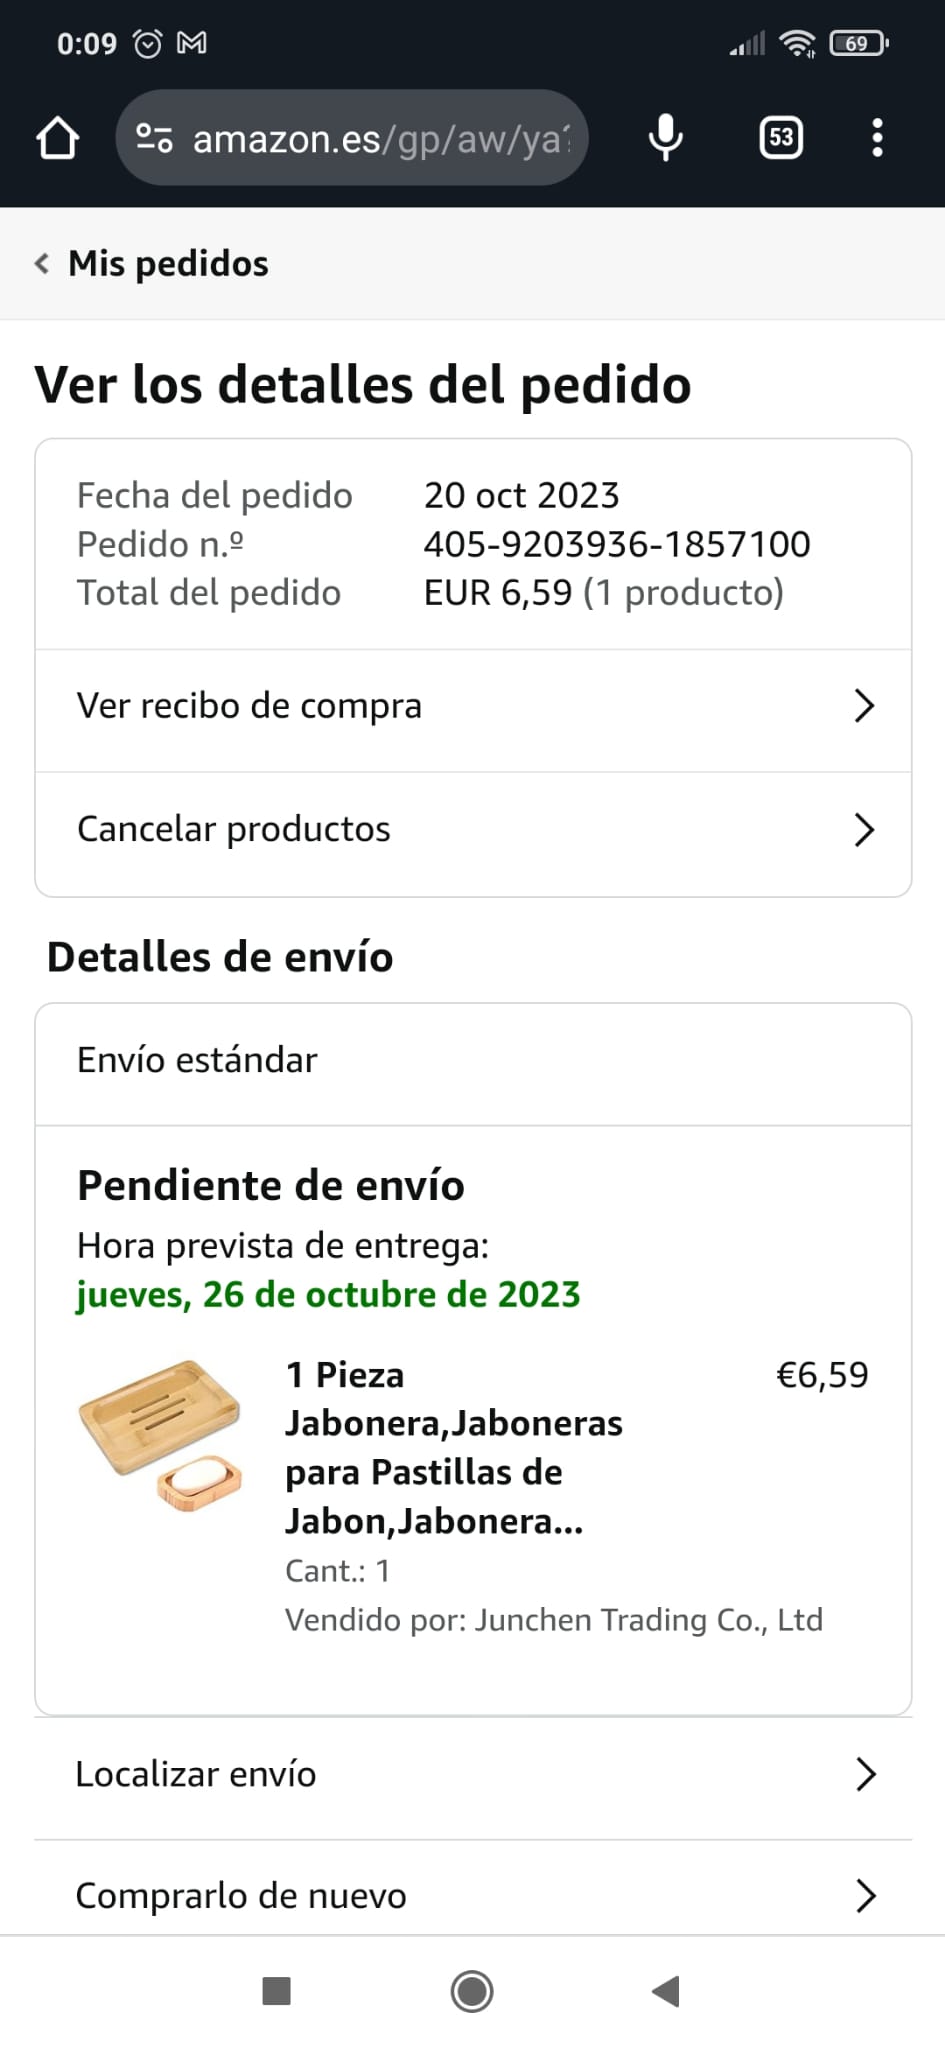Open the browser three-dot menu
The height and width of the screenshot is (2048, 945).
(877, 138)
